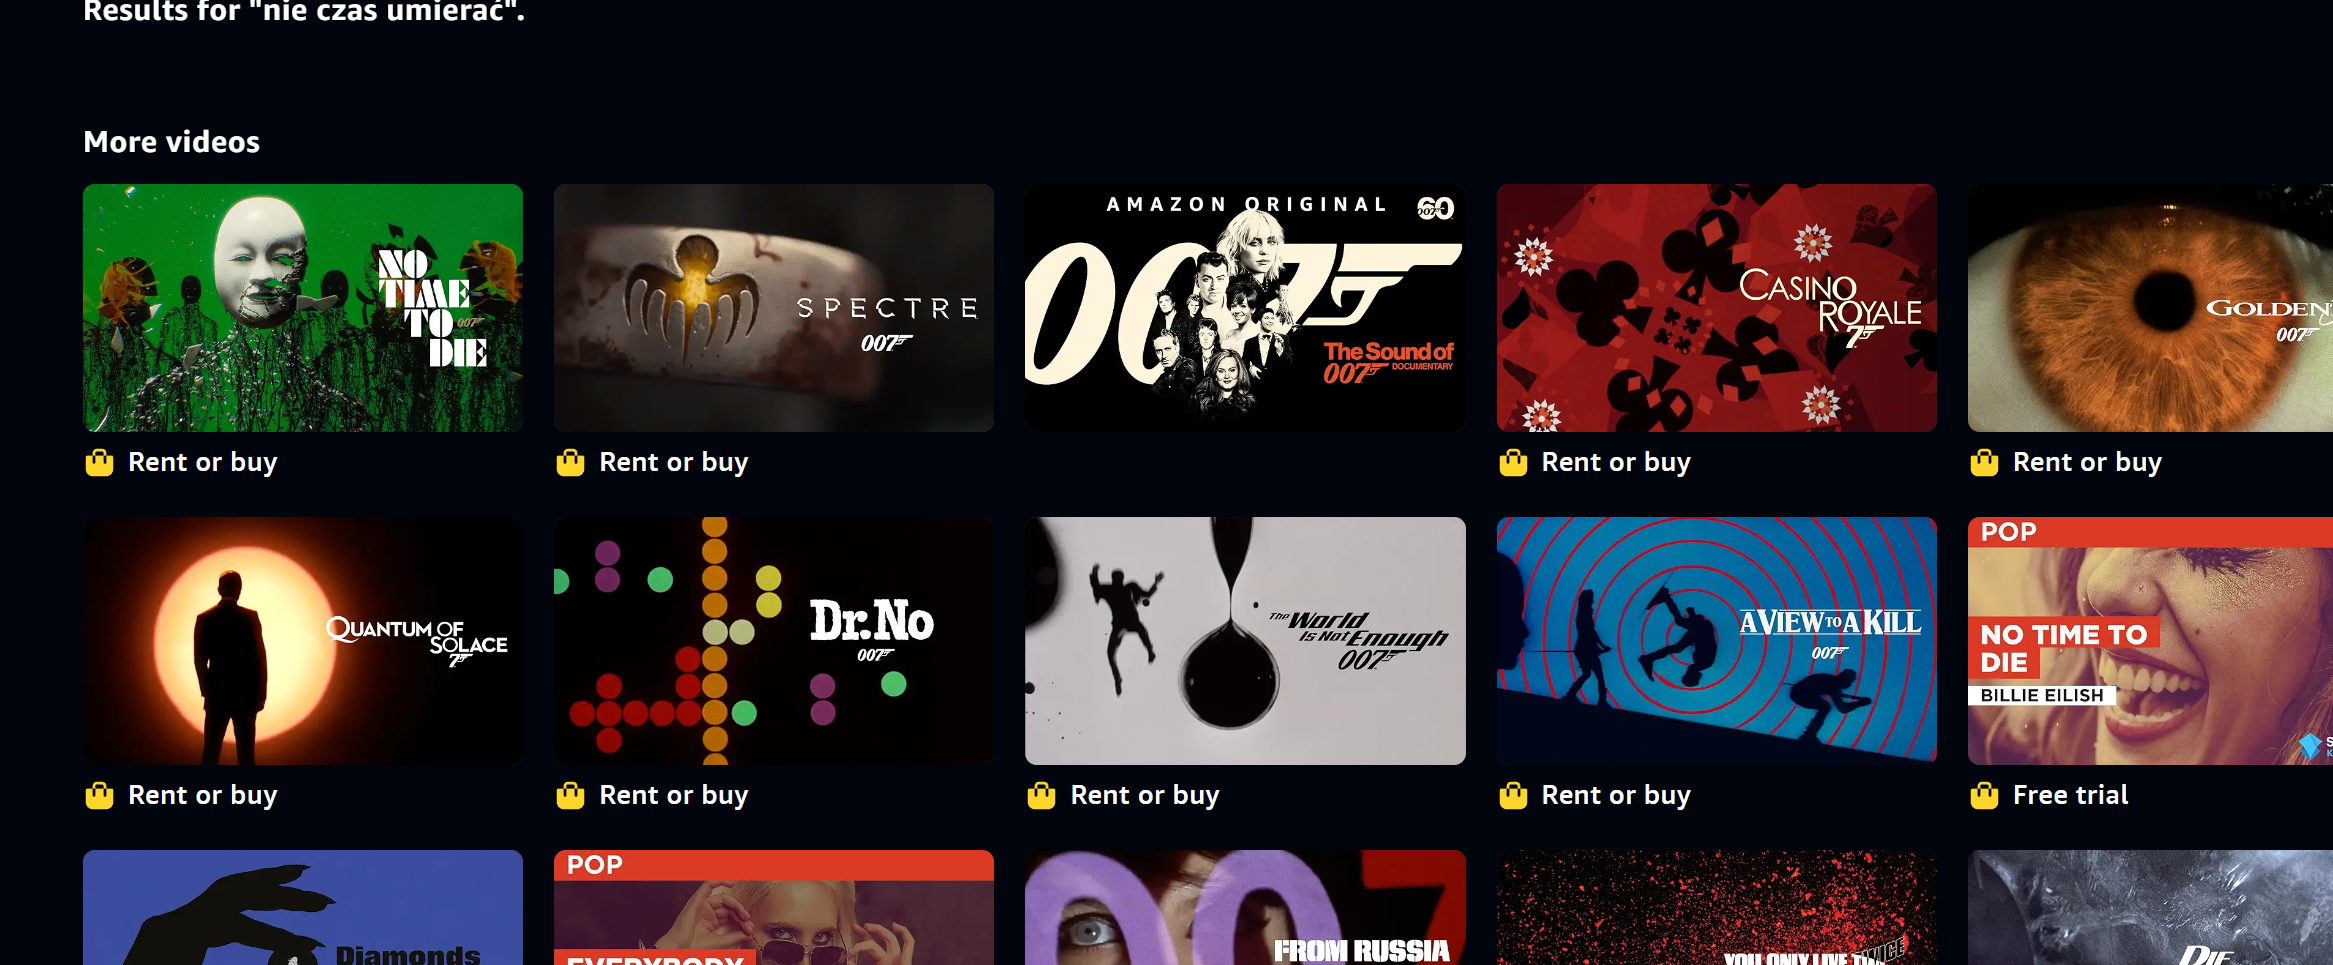Viewport: 2333px width, 965px height.
Task: Click shopping bag icon below Spectre
Action: [570, 462]
